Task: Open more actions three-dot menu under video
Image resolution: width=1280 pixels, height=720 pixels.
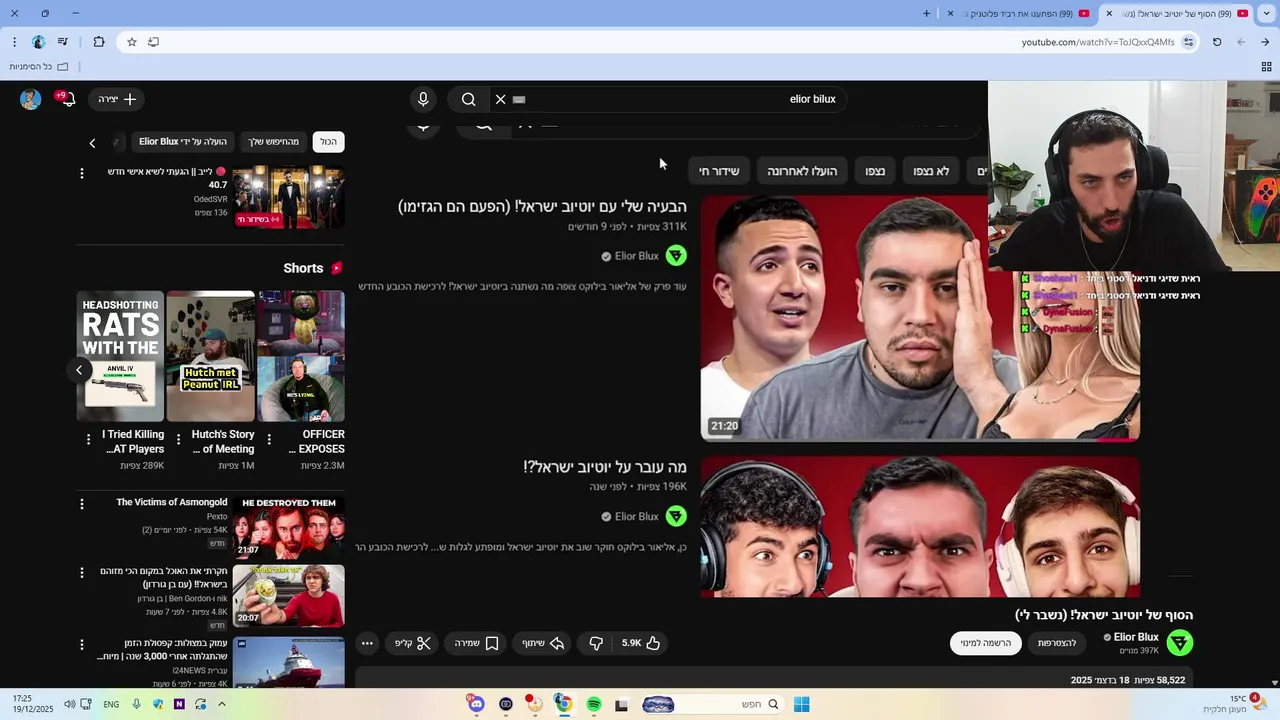Action: [367, 643]
